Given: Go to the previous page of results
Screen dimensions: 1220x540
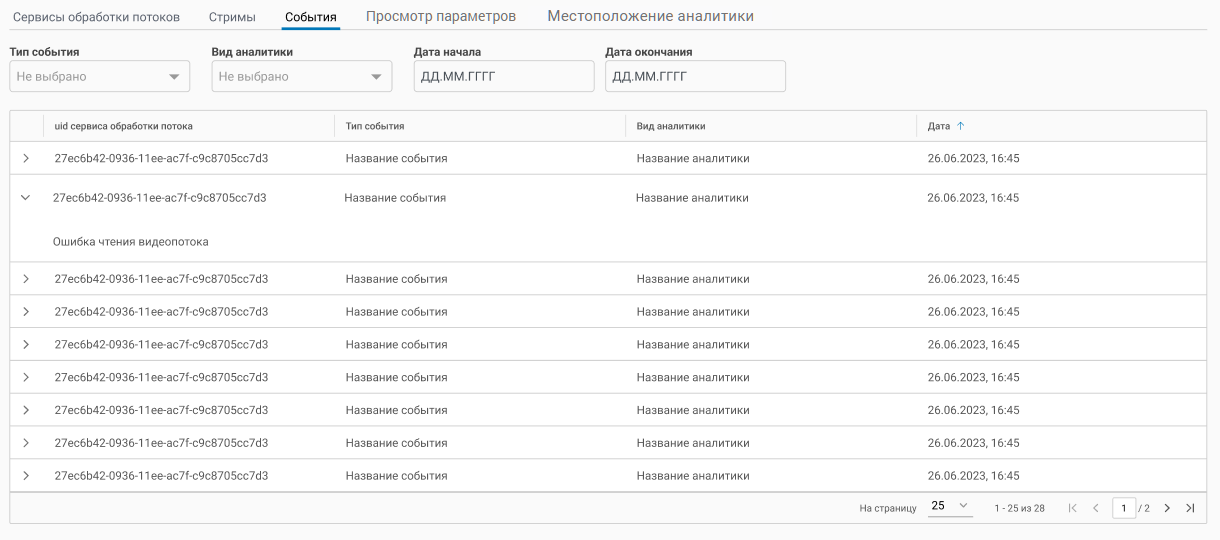Looking at the screenshot, I should coord(1096,508).
